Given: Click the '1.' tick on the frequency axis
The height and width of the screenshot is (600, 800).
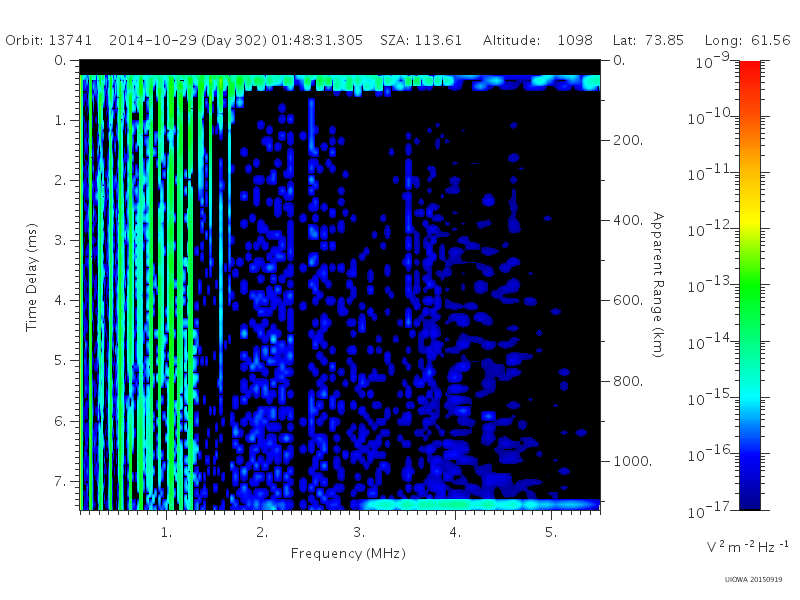Looking at the screenshot, I should click(166, 533).
